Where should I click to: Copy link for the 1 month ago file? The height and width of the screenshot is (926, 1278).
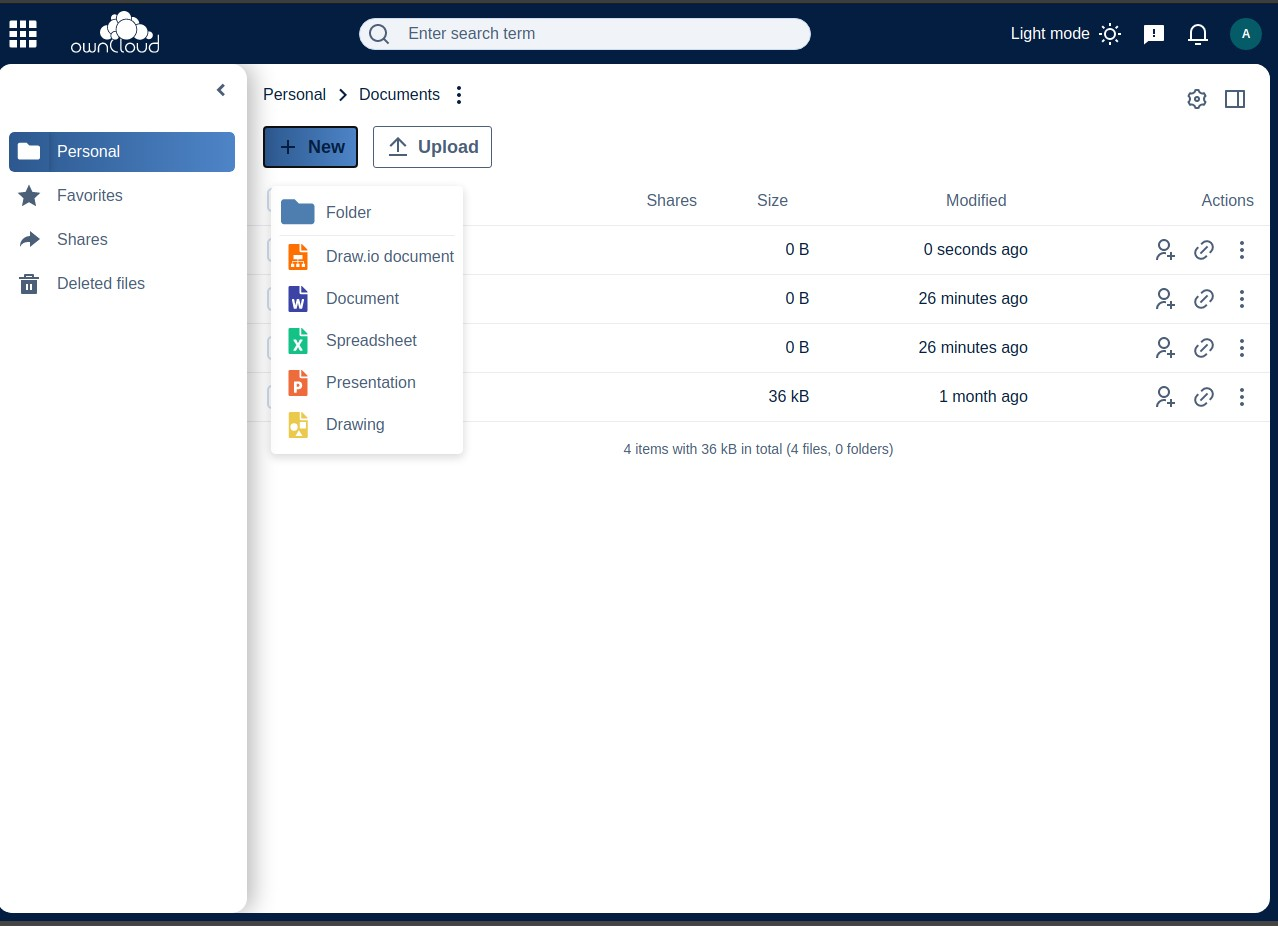[x=1204, y=397]
